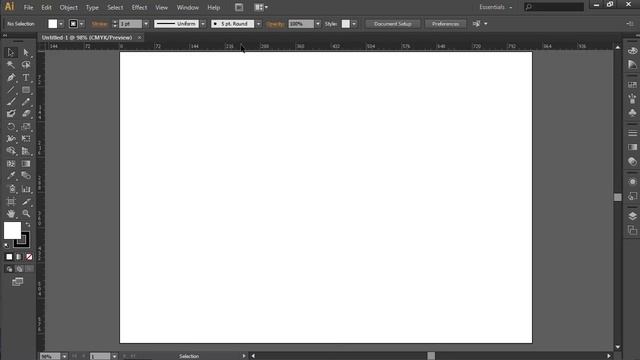This screenshot has width=640, height=360.
Task: Open the Edit menu
Action: coord(46,7)
